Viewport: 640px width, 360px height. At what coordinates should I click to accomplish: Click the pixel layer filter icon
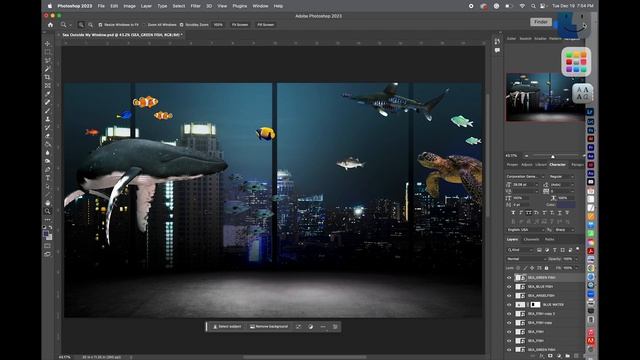(x=539, y=250)
